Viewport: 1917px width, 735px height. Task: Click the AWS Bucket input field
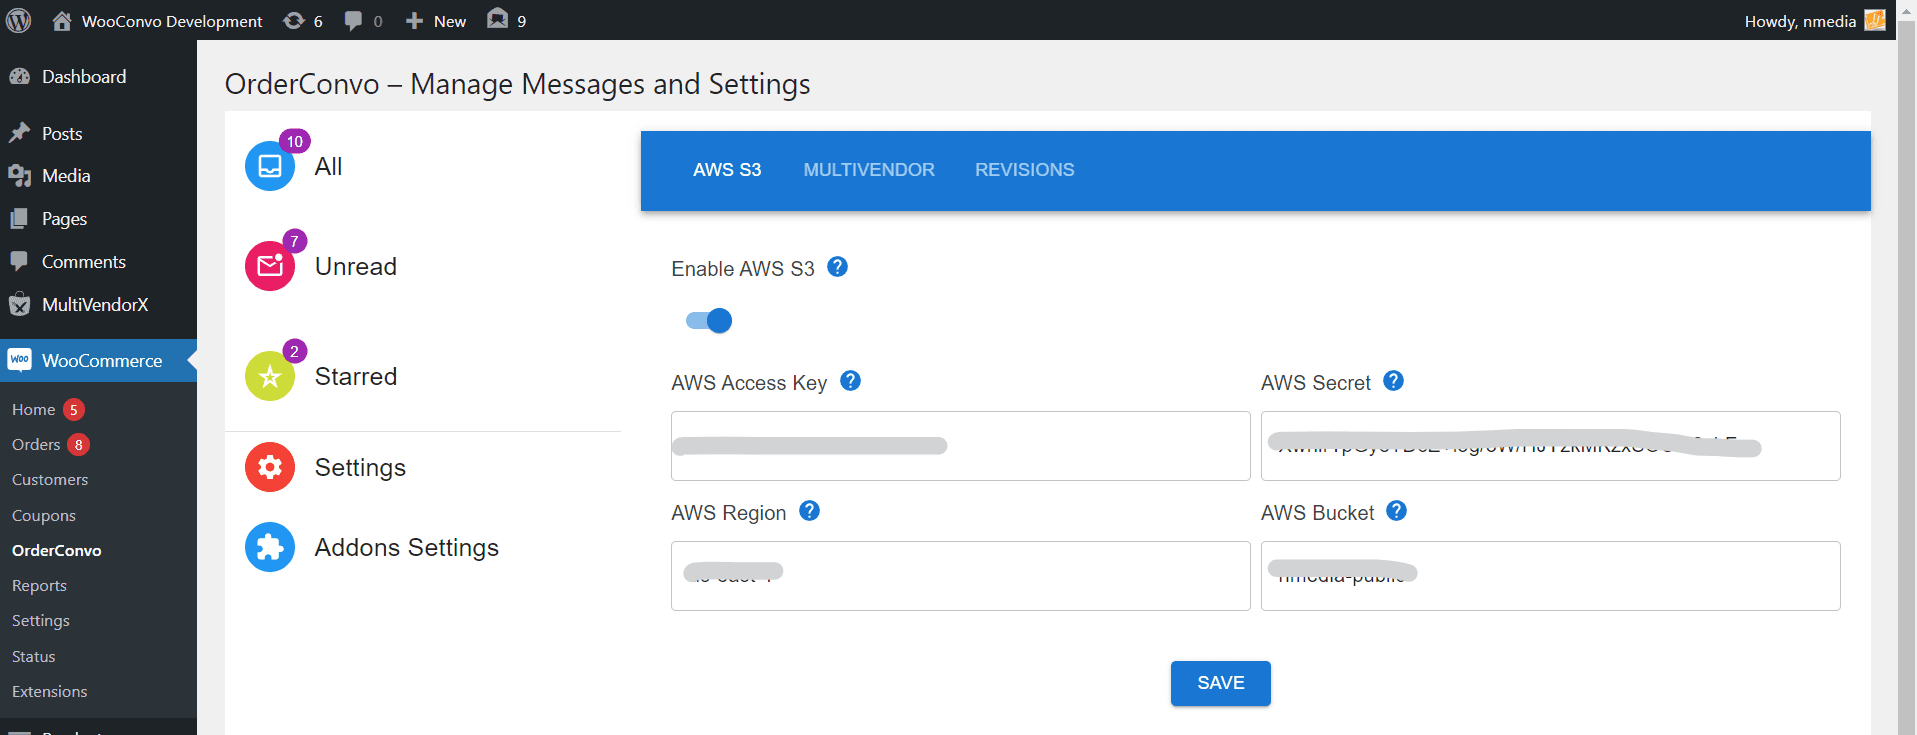(x=1551, y=576)
